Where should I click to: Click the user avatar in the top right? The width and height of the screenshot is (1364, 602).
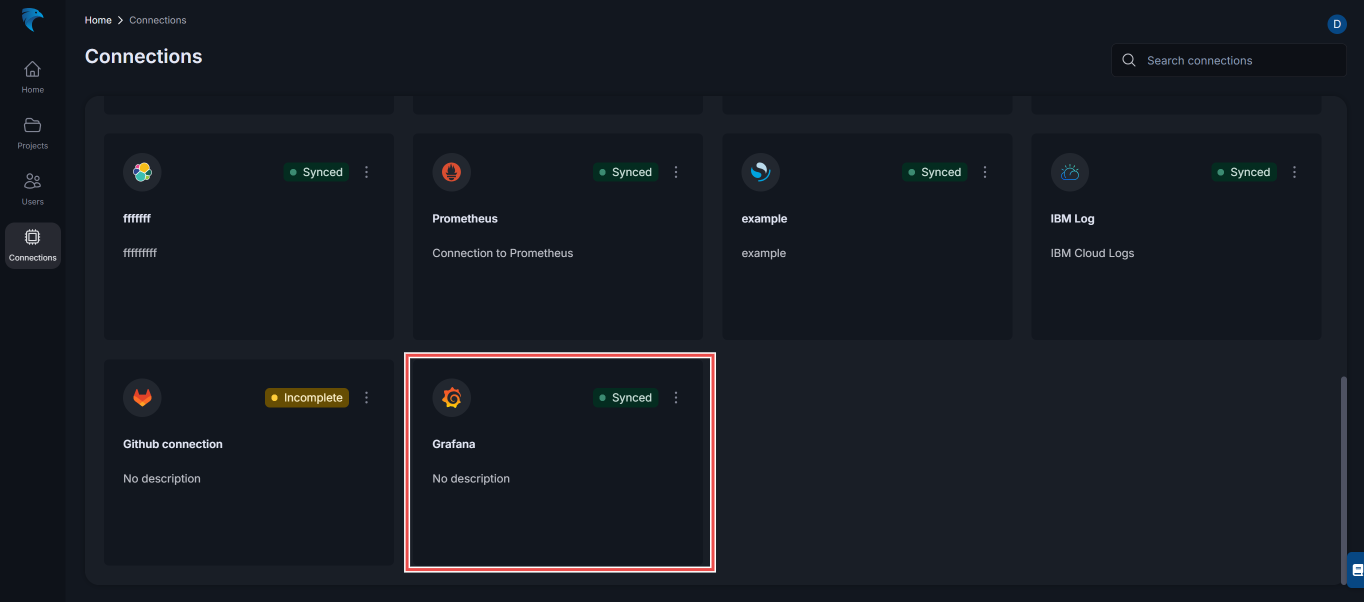point(1337,23)
